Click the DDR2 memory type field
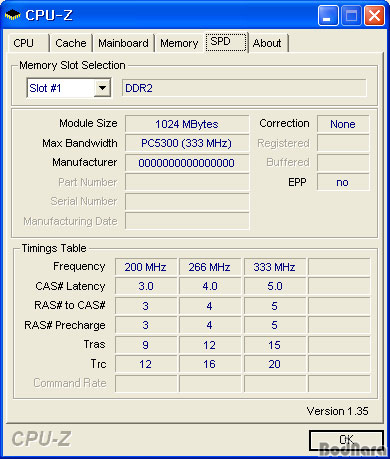The height and width of the screenshot is (459, 390). pyautogui.click(x=244, y=88)
